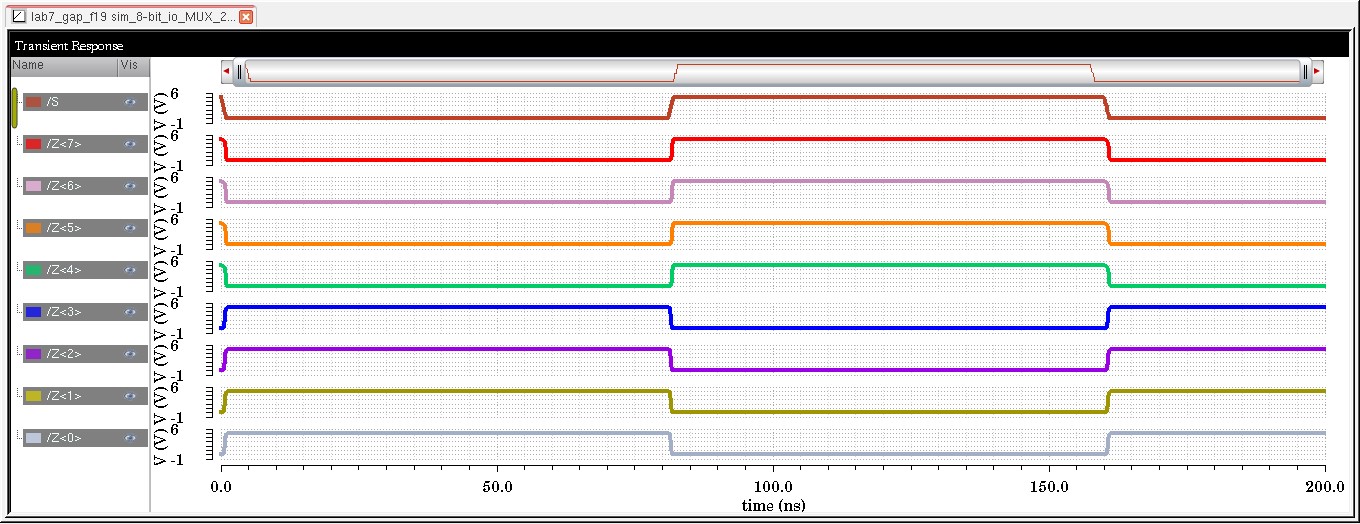This screenshot has height=524, width=1360.
Task: Hide the /Z<6> trace via eye icon
Action: point(130,186)
